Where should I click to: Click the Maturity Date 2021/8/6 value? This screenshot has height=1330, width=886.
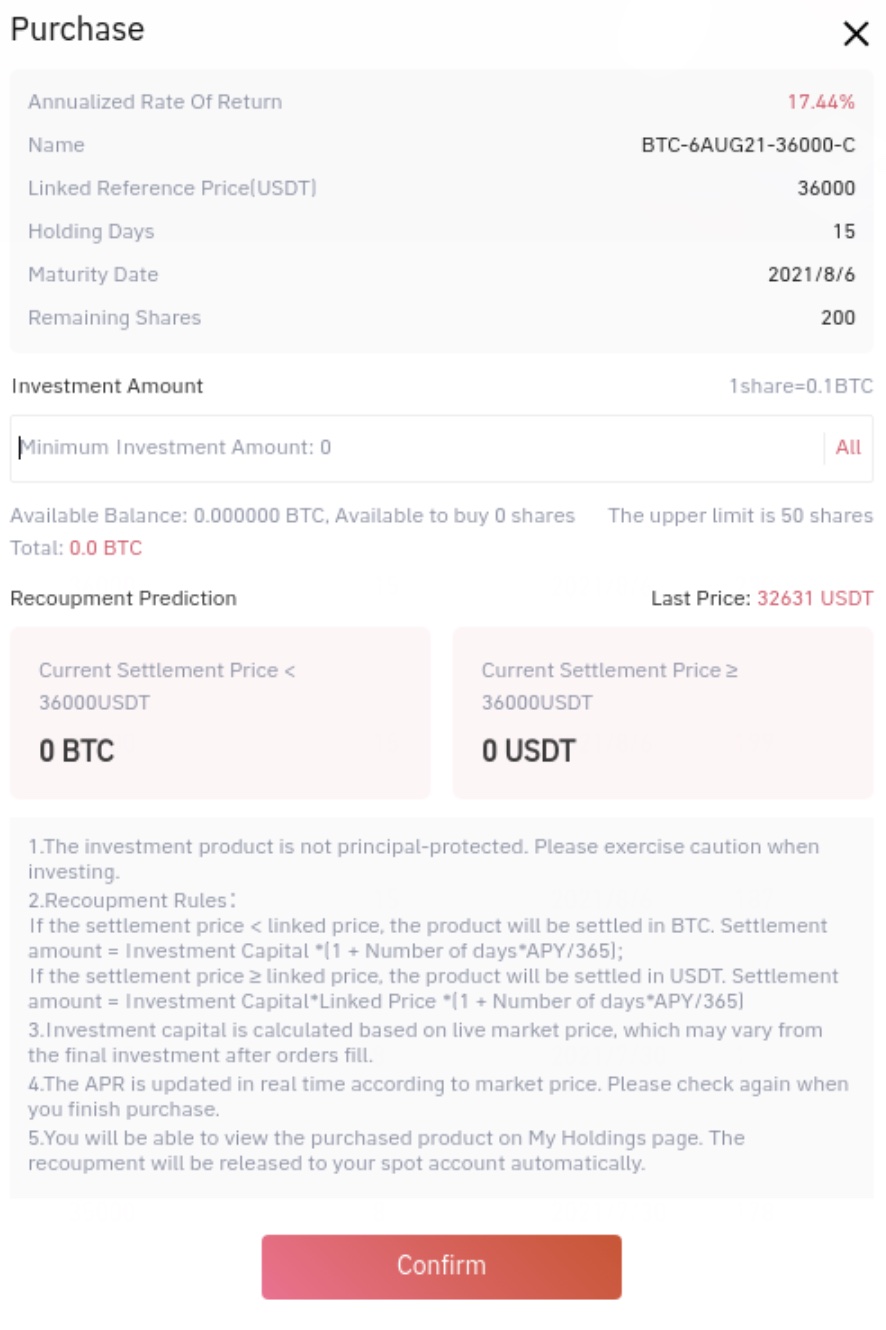pyautogui.click(x=811, y=275)
